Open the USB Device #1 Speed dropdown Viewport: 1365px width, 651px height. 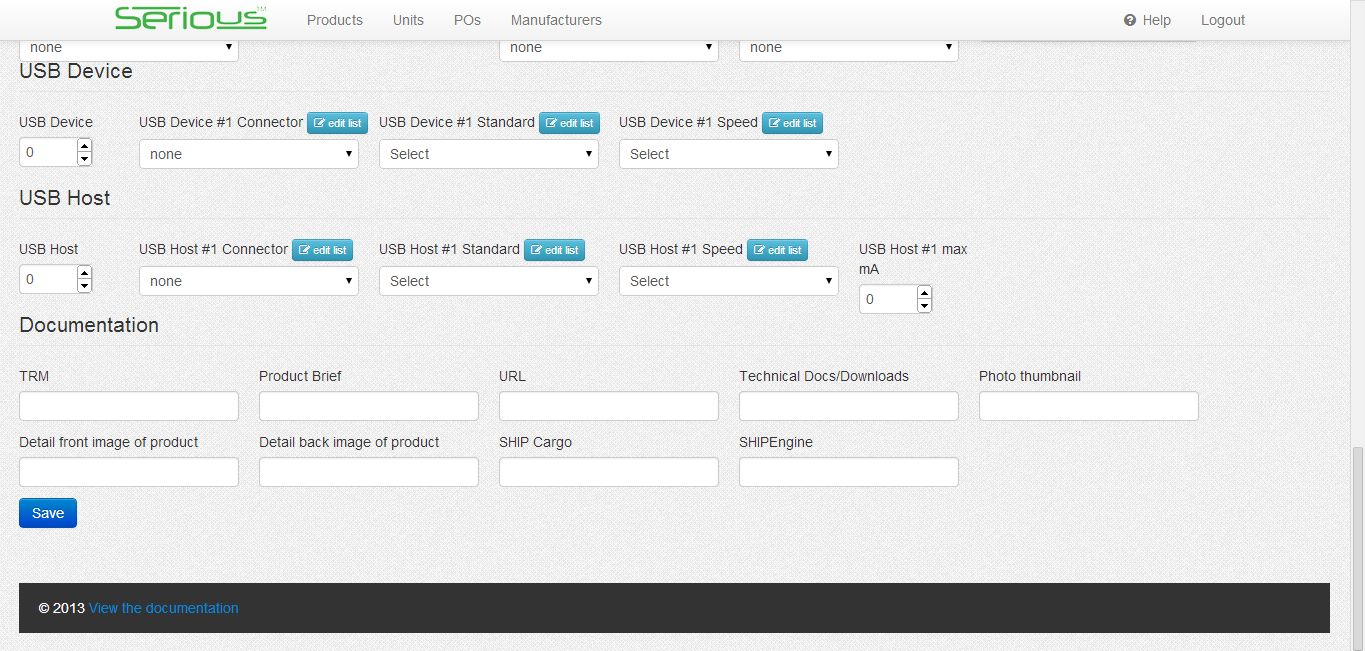[x=728, y=154]
